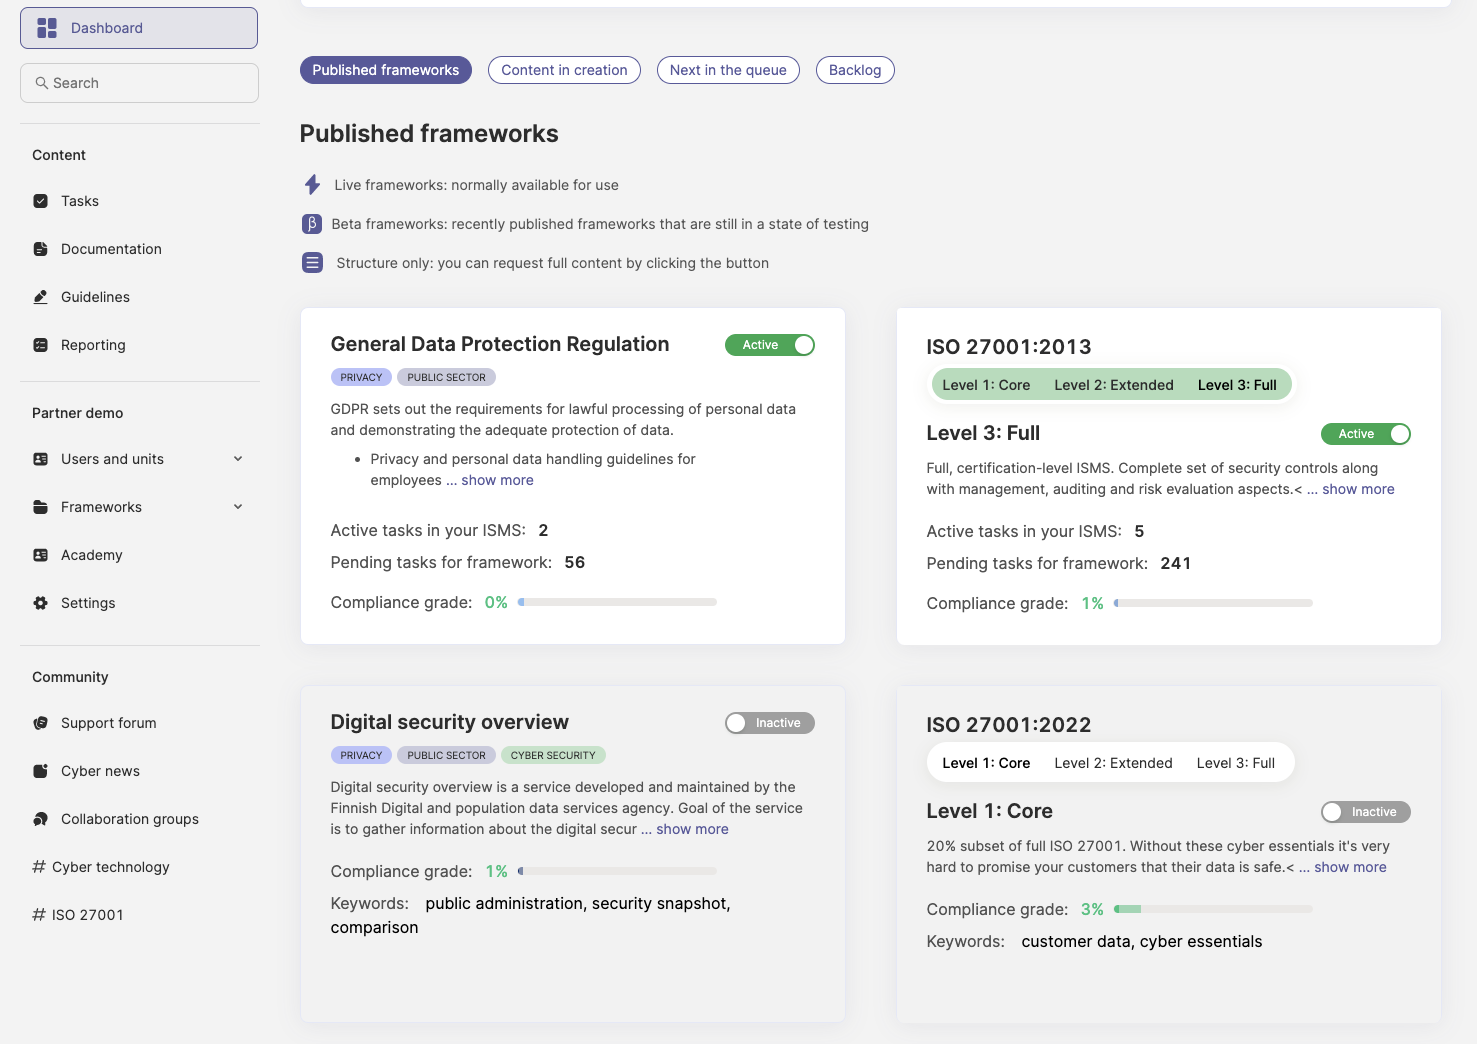Click the Documentation file icon
Screen dimensions: 1477x1044
pyautogui.click(x=41, y=249)
